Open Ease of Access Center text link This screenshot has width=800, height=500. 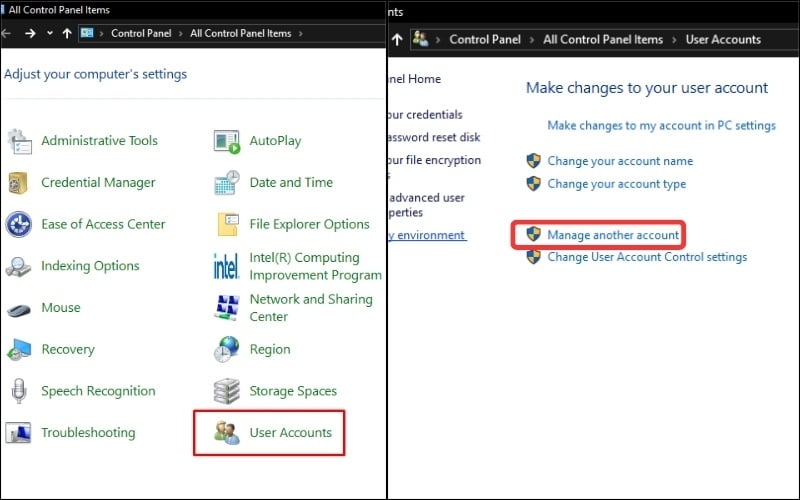pyautogui.click(x=103, y=224)
